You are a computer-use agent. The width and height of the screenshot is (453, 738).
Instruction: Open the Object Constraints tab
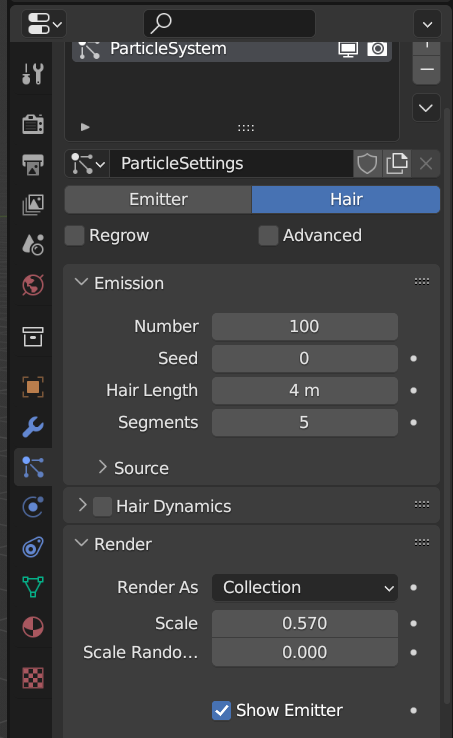pos(33,547)
